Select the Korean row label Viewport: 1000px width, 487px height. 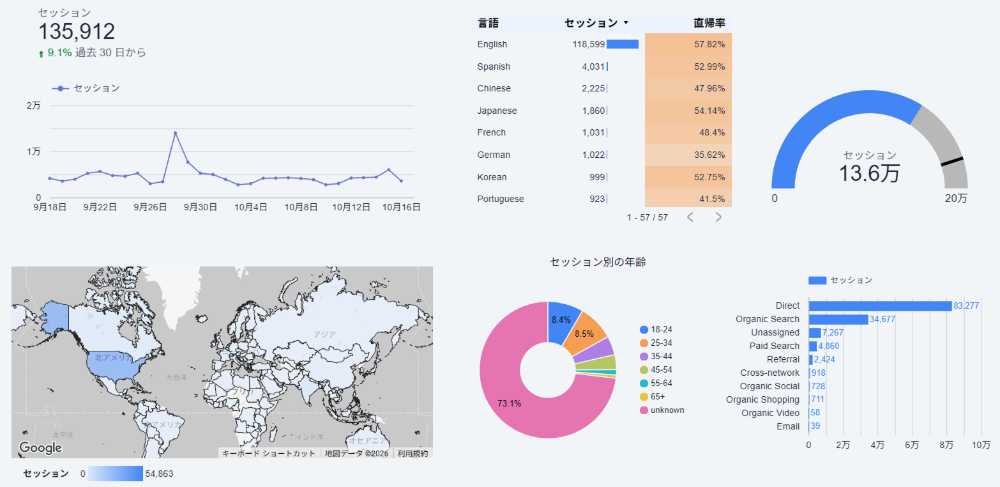(492, 177)
